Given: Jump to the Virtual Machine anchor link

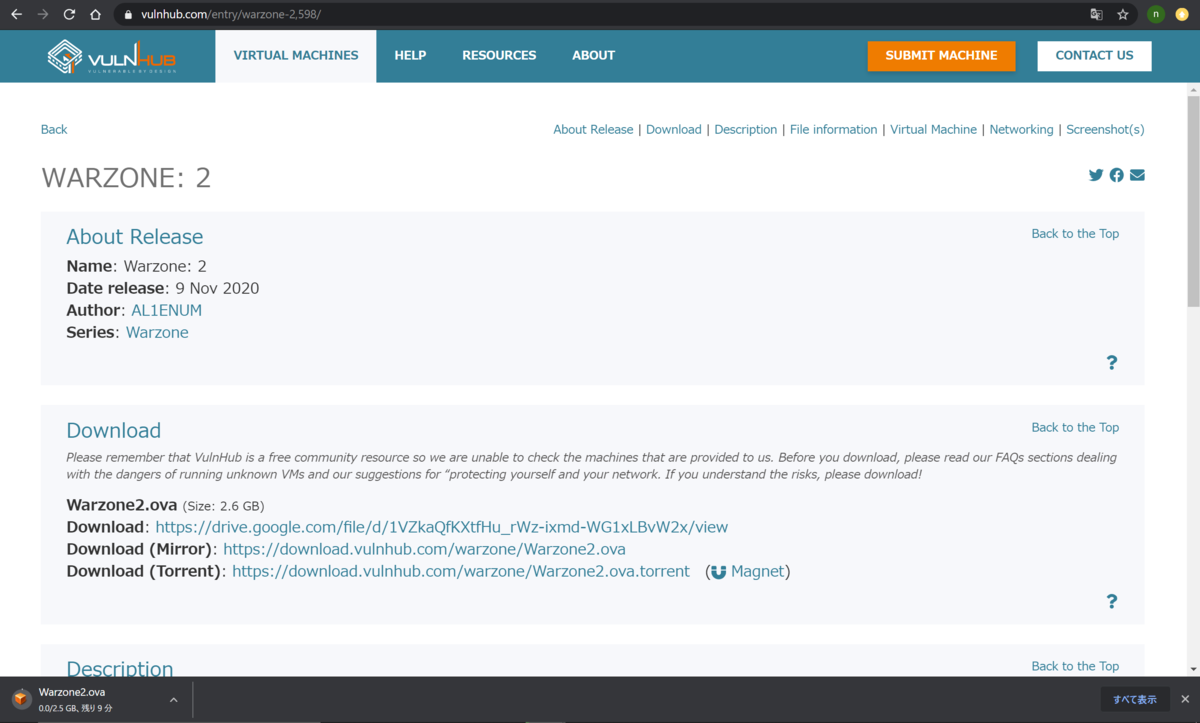Looking at the screenshot, I should pyautogui.click(x=933, y=129).
